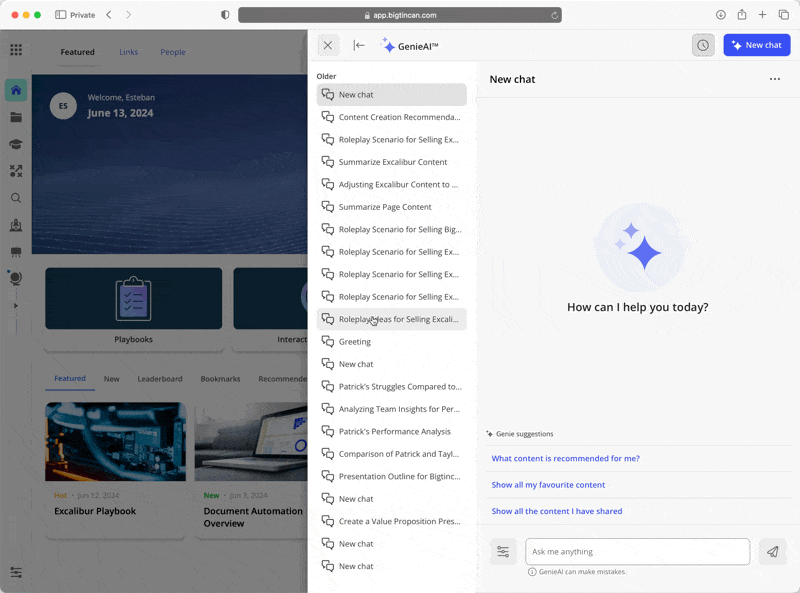800x593 pixels.
Task: Collapse the chat history sidebar
Action: point(359,45)
